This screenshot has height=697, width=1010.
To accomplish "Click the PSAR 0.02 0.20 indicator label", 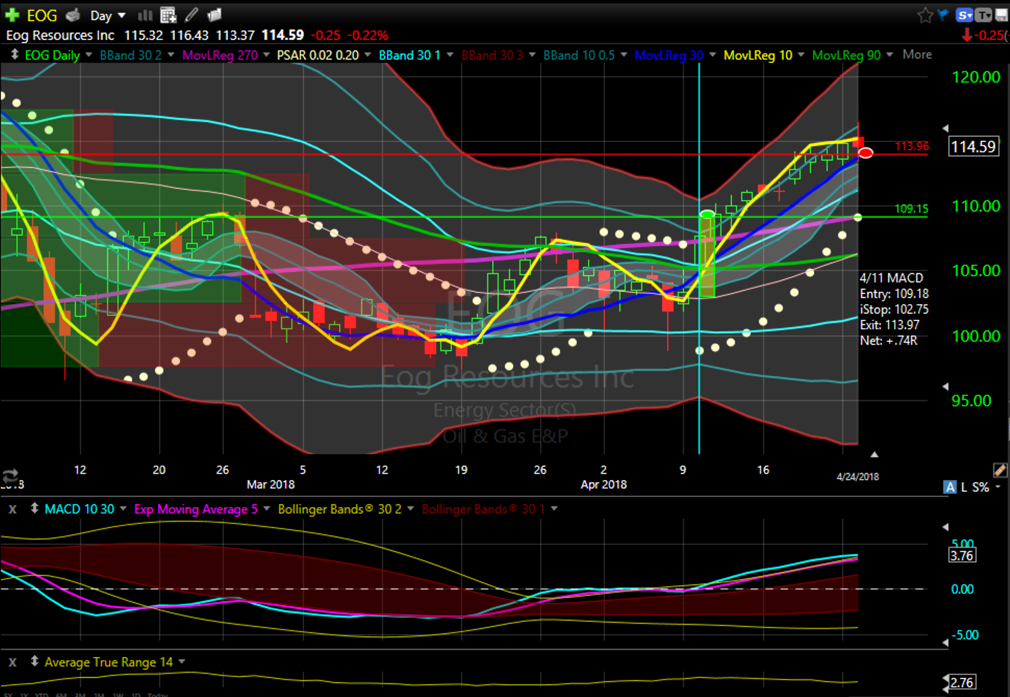I will point(318,55).
